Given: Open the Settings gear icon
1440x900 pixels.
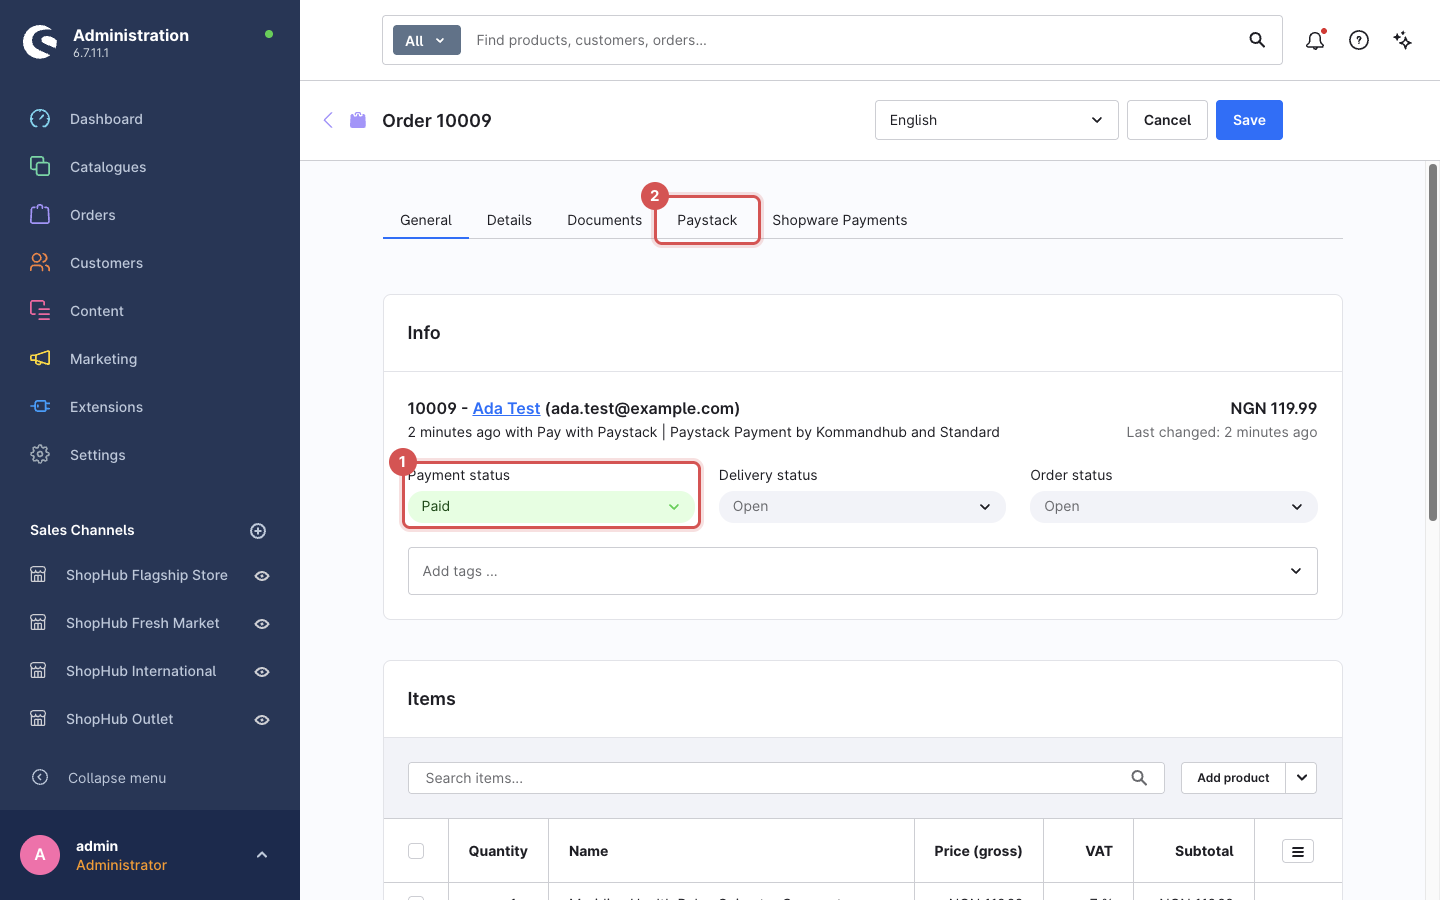Looking at the screenshot, I should click(x=40, y=455).
